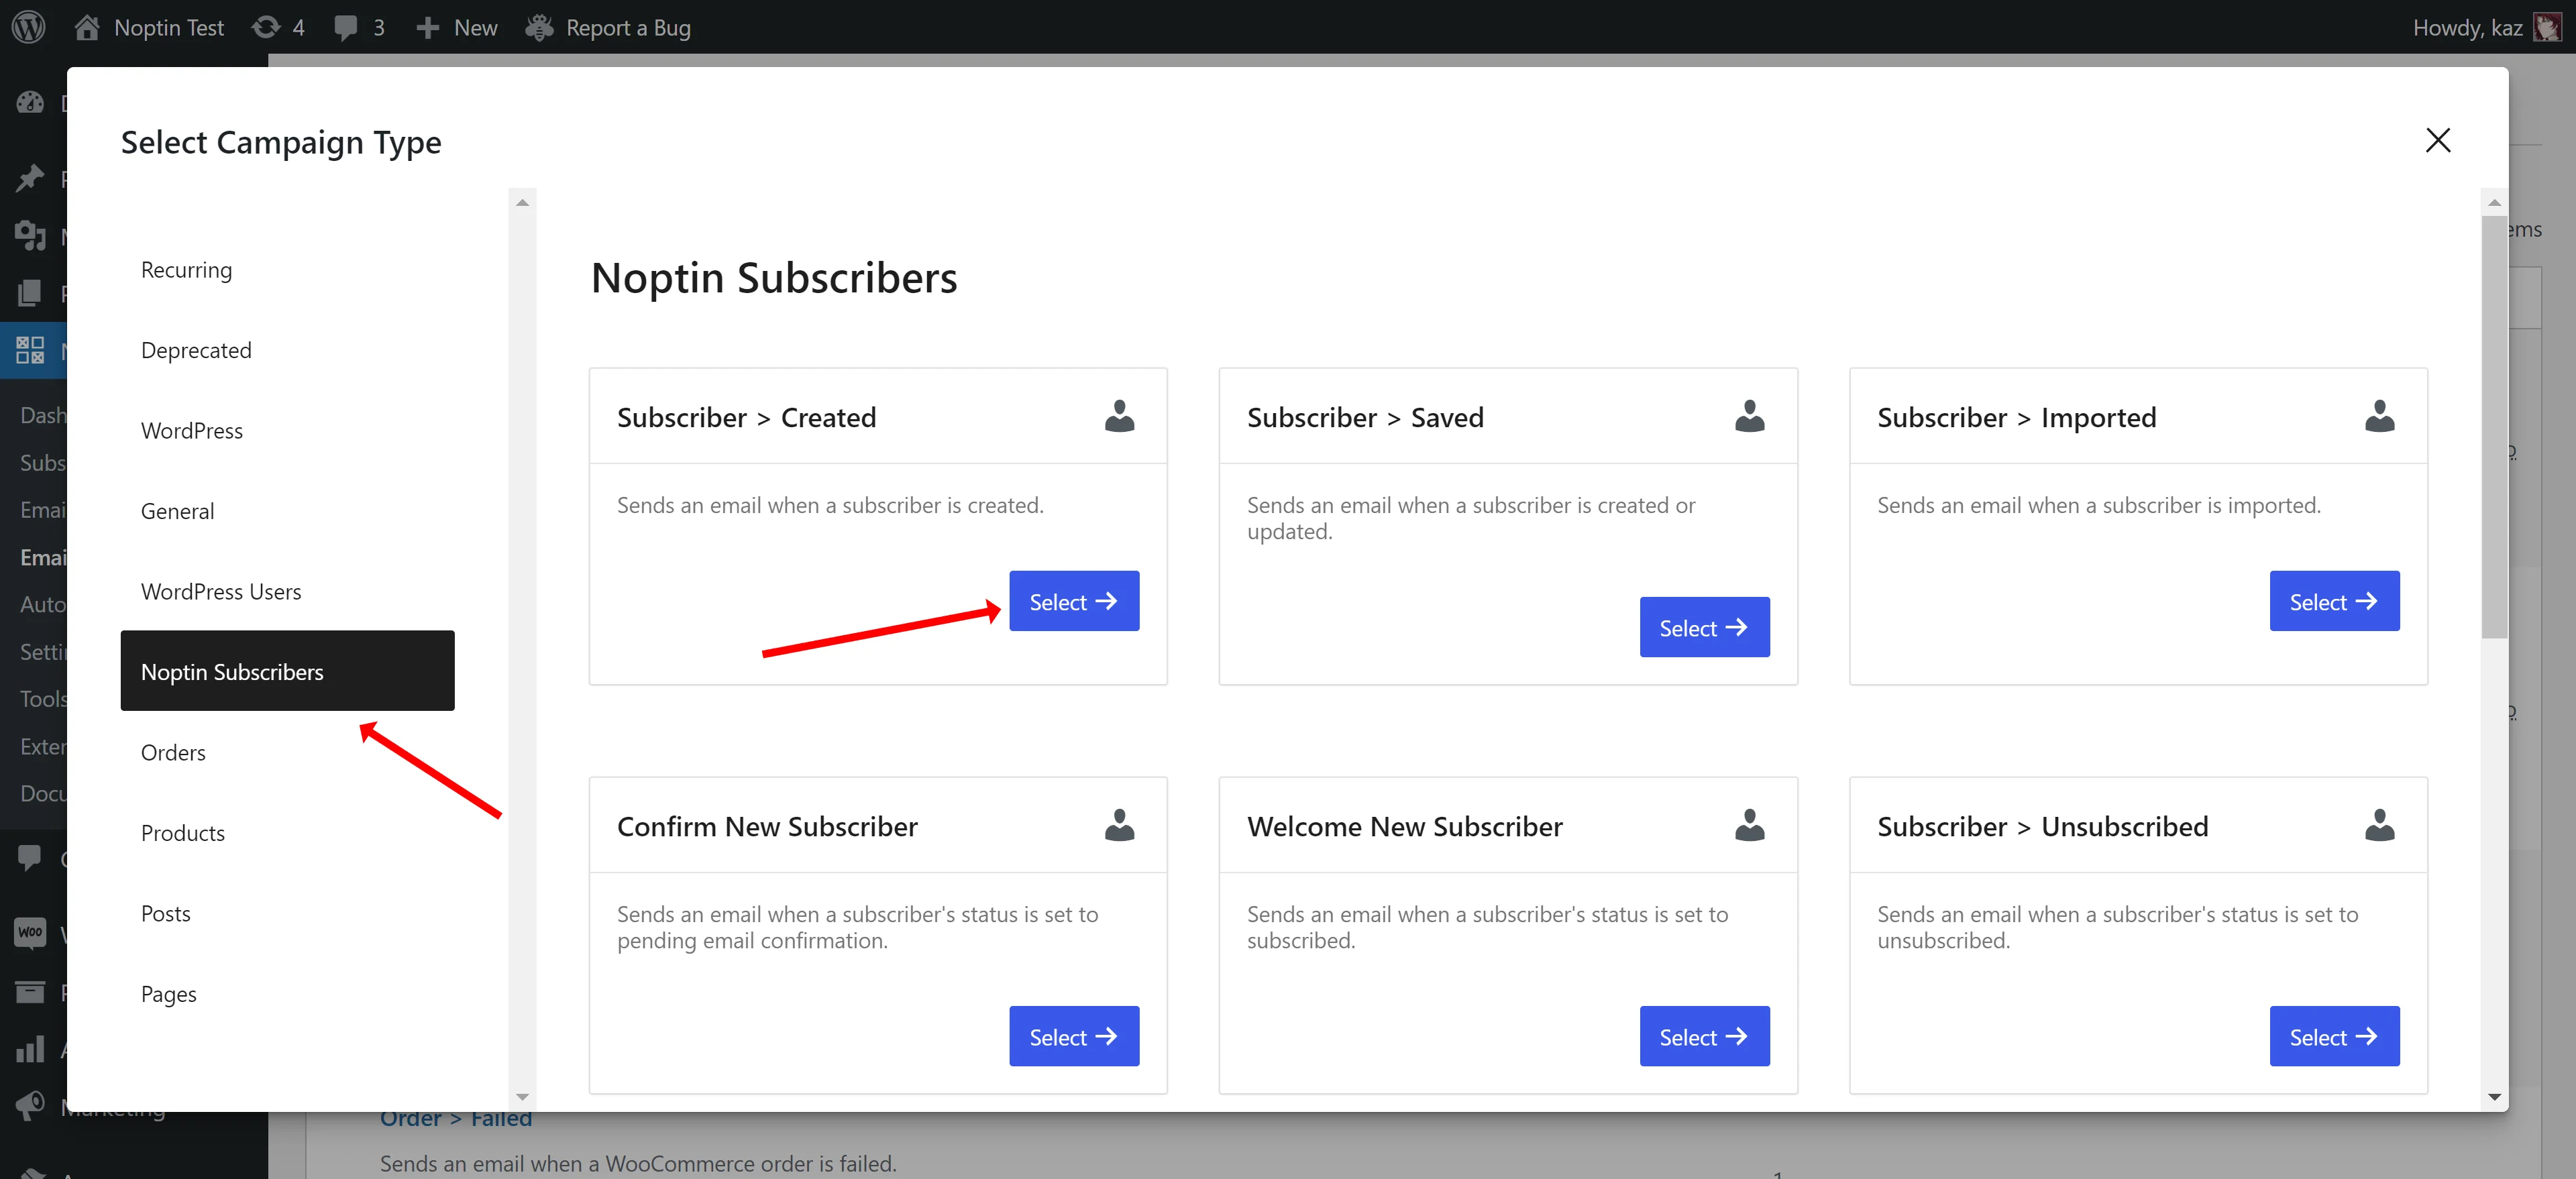Select the Subscriber > Unsubscribed campaign
The width and height of the screenshot is (2576, 1179).
coord(2334,1036)
